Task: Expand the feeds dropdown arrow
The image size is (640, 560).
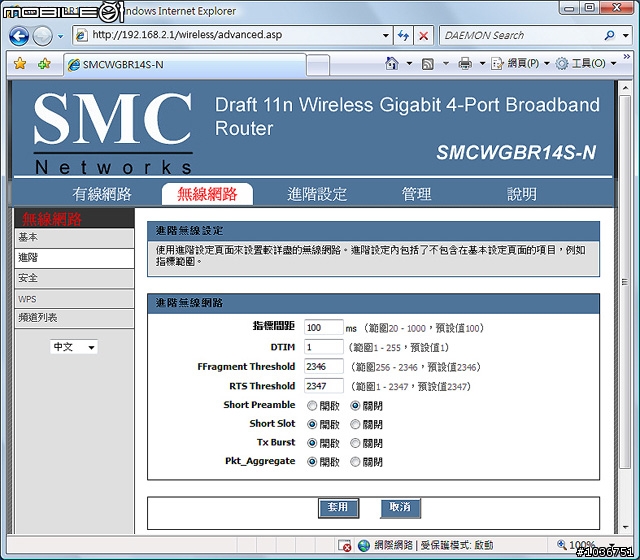Action: pos(446,63)
